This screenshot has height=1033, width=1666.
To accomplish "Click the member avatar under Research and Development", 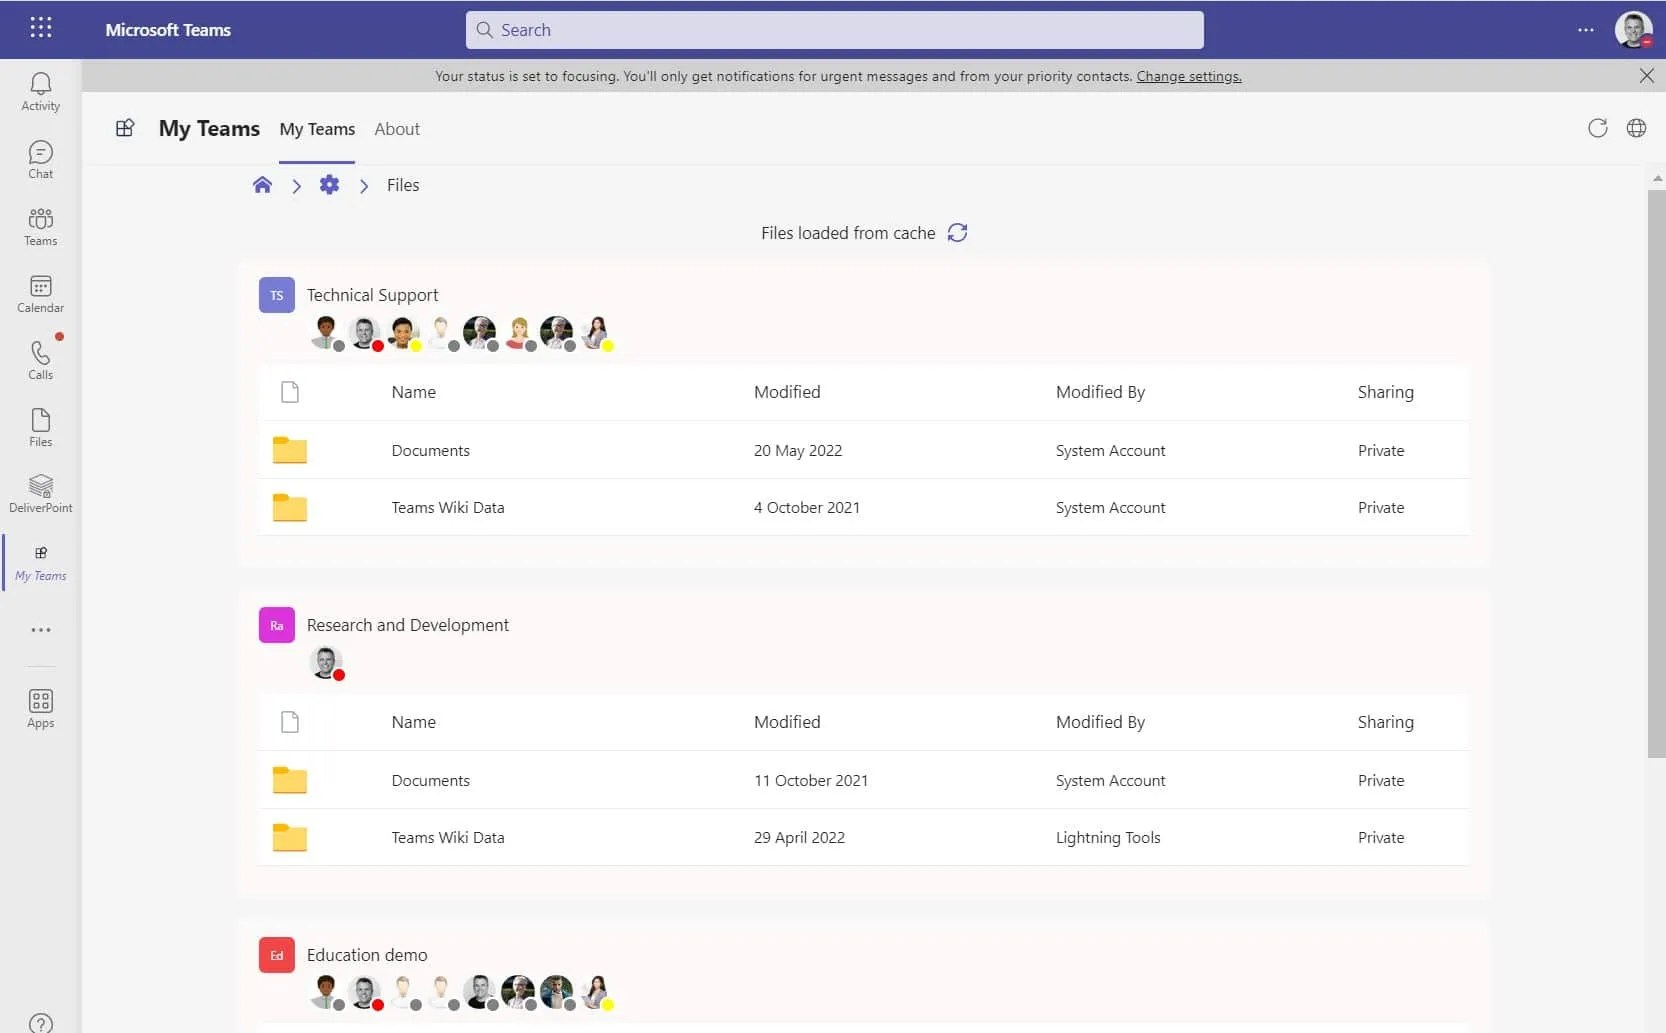I will coord(326,663).
